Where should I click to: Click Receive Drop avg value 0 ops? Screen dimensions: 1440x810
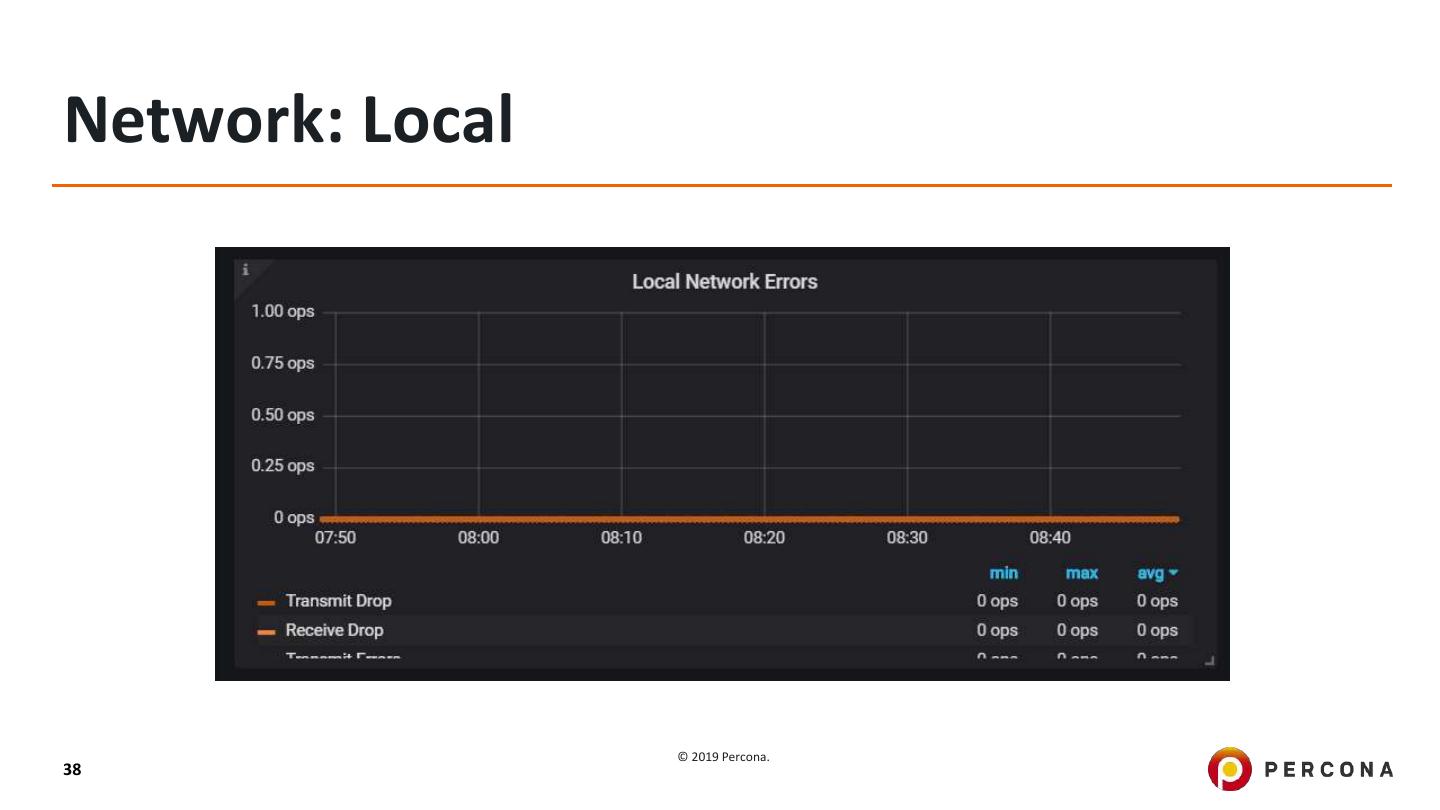pos(1157,631)
